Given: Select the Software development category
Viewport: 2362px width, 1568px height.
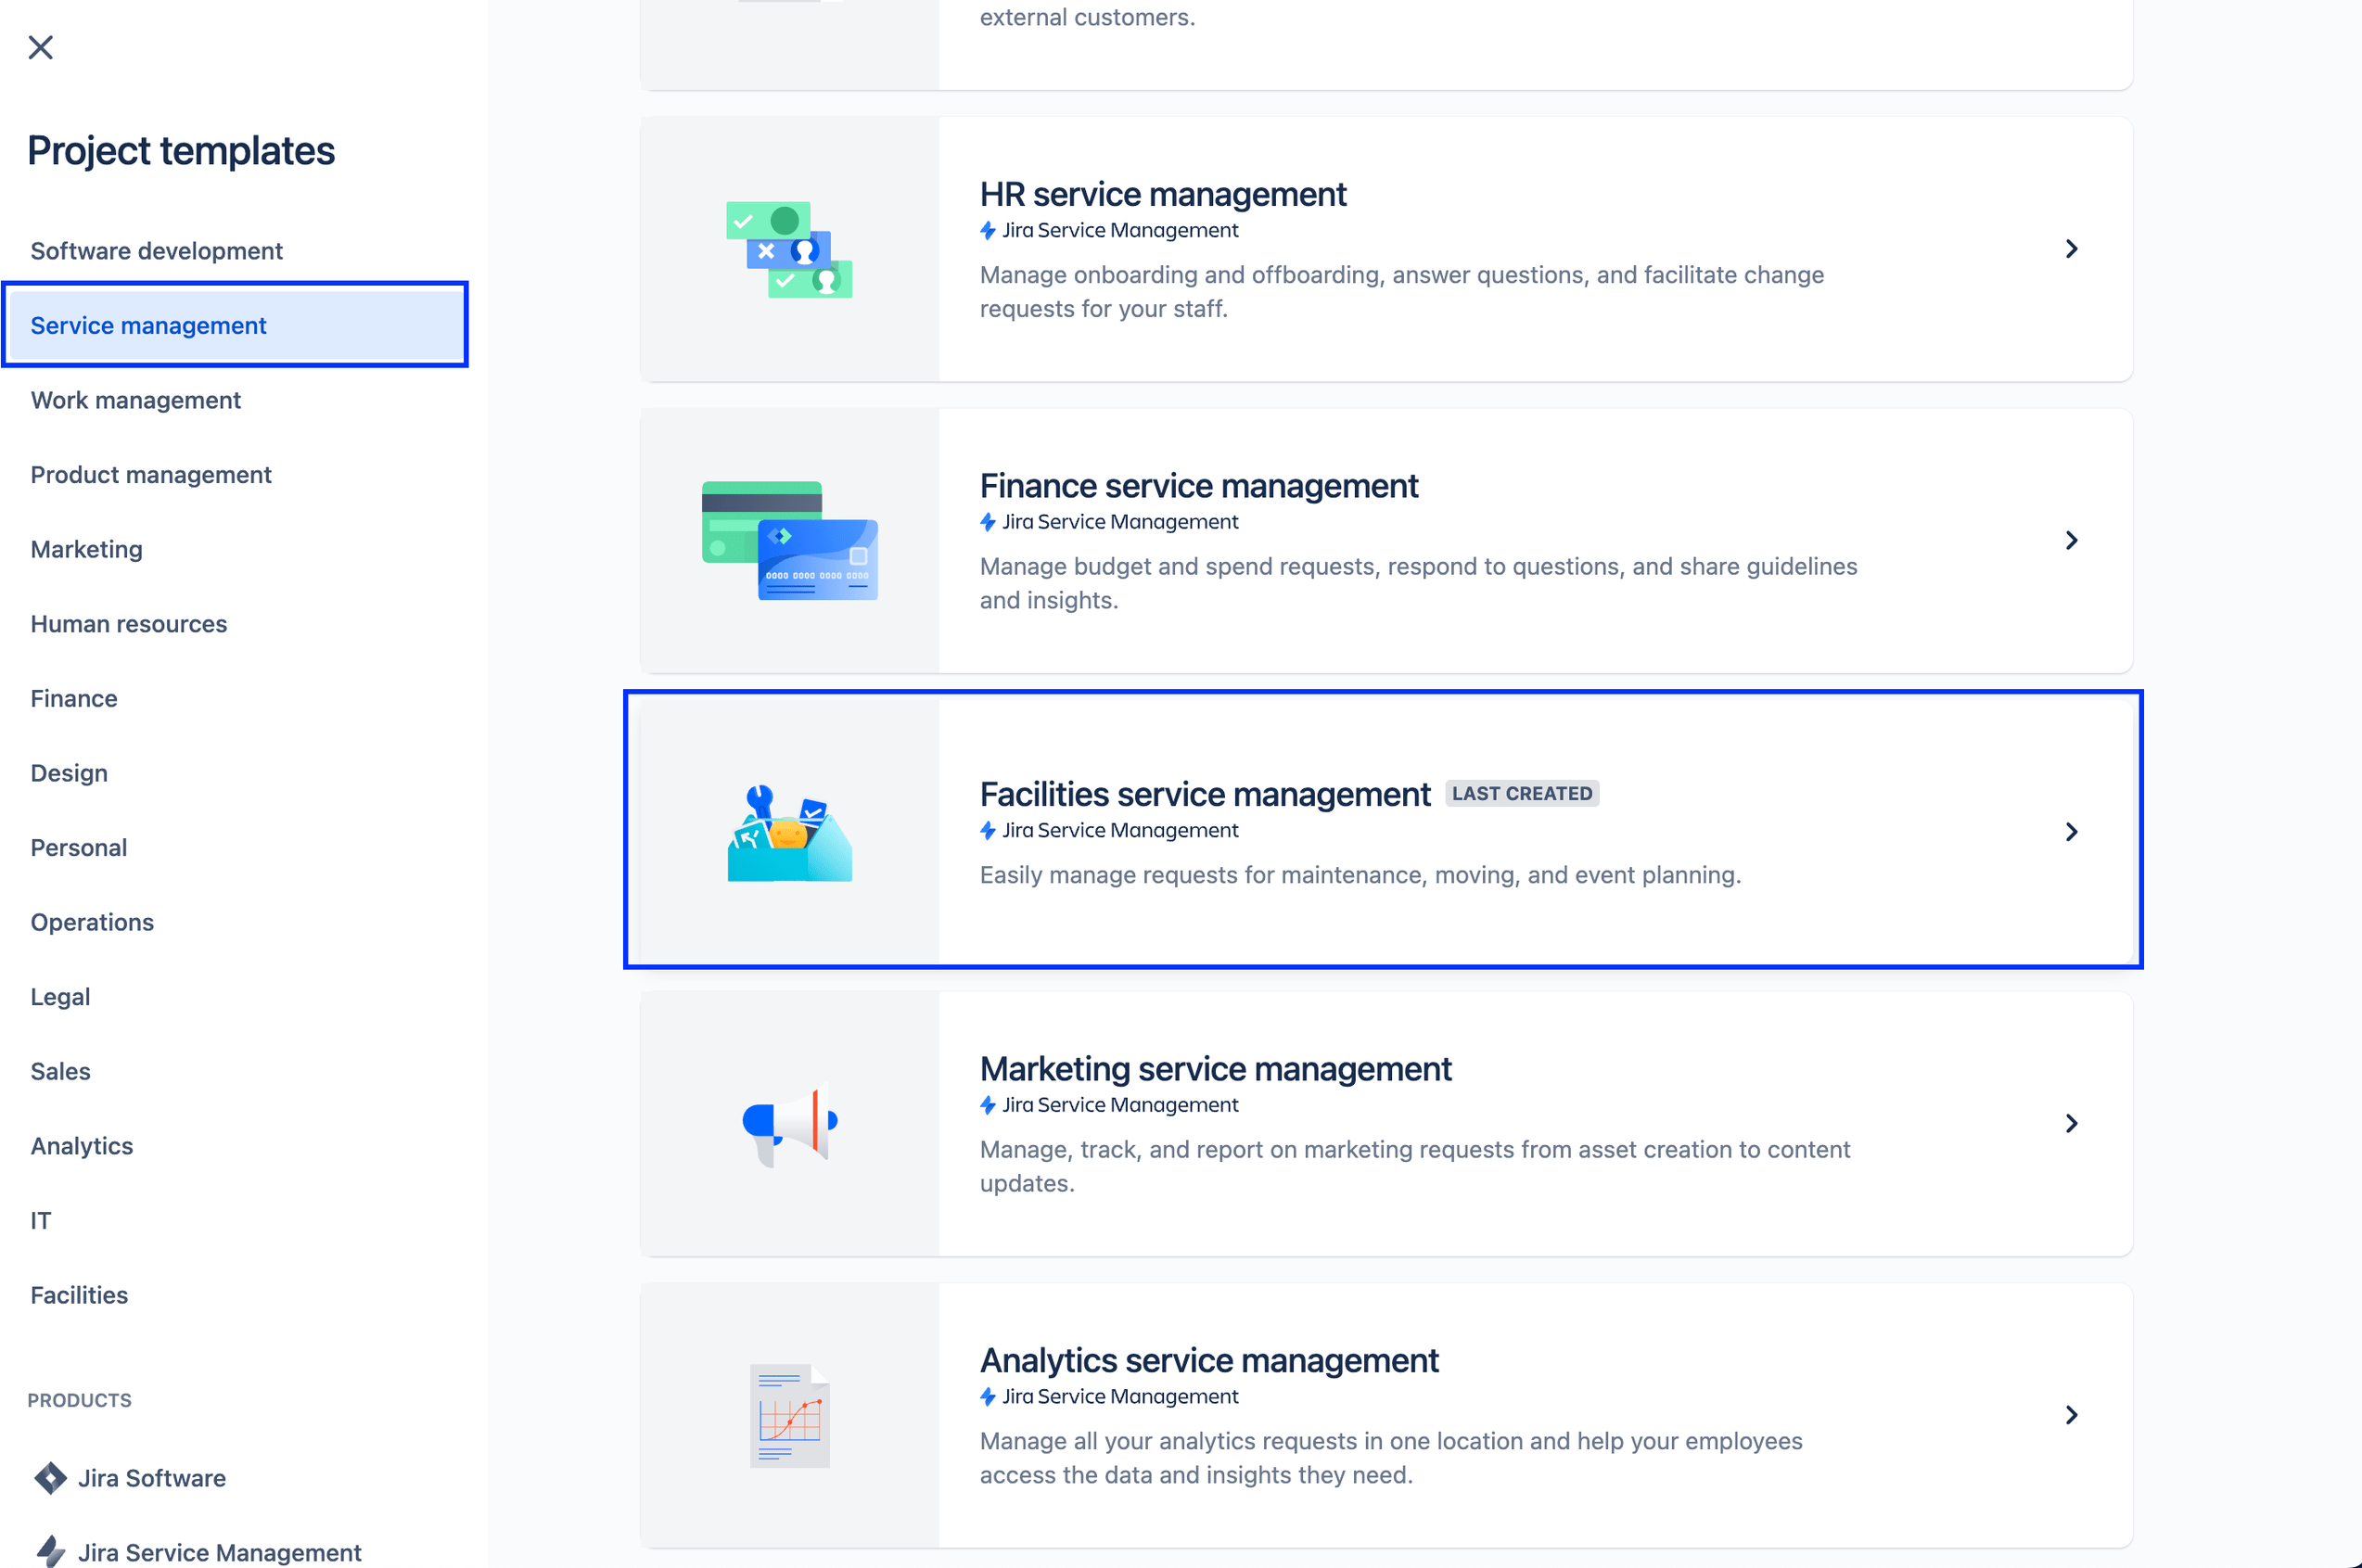Looking at the screenshot, I should [x=158, y=249].
